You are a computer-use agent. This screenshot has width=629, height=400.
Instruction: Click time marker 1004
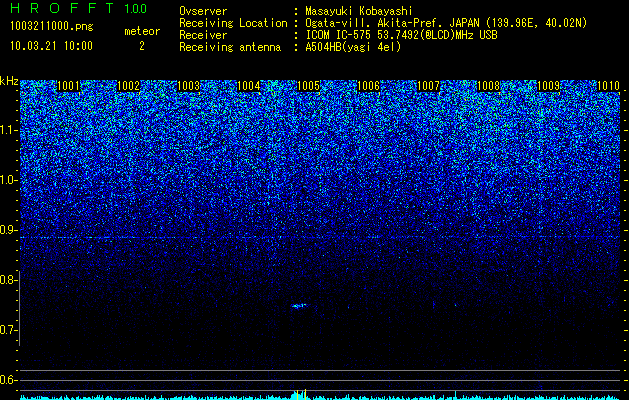pos(248,86)
